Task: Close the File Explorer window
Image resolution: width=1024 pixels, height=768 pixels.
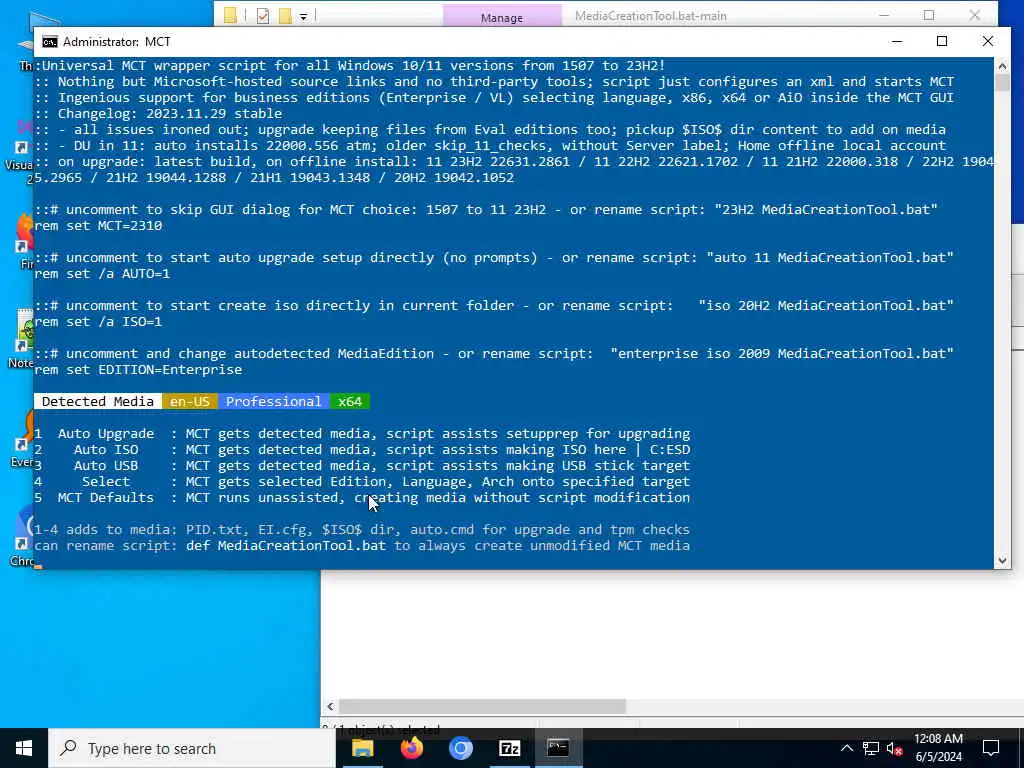Action: (974, 14)
